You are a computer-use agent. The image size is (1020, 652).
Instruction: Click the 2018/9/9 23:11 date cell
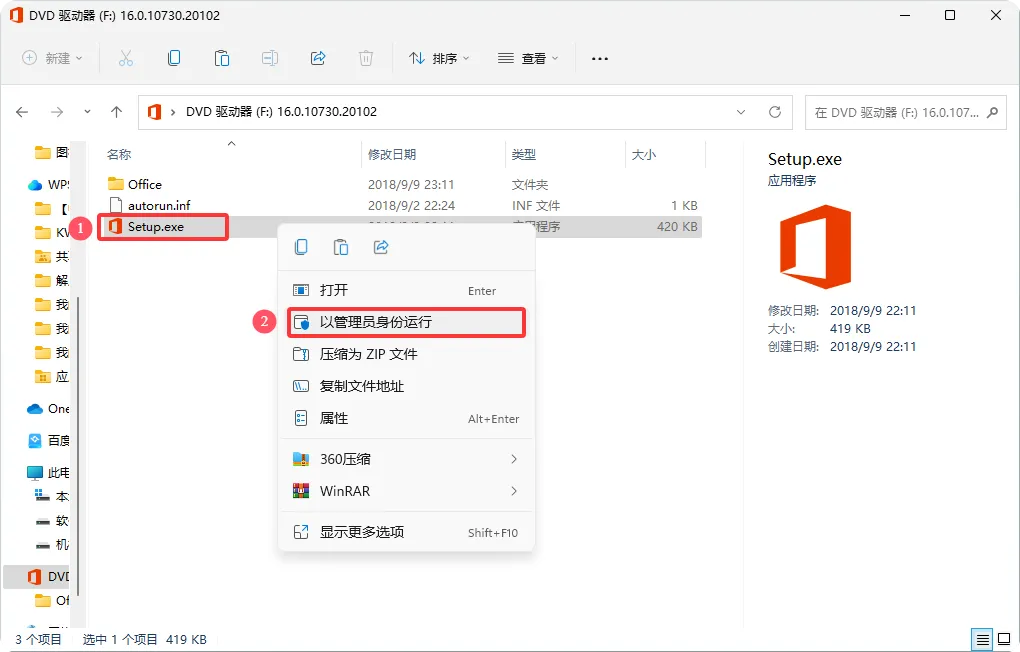click(x=411, y=185)
